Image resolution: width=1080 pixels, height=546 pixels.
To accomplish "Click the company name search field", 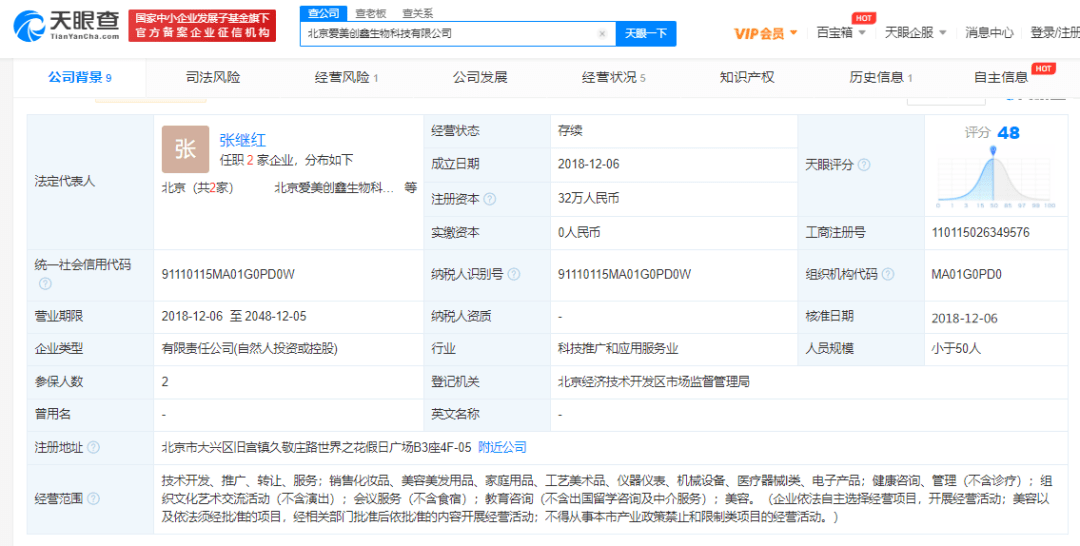I will 450,33.
